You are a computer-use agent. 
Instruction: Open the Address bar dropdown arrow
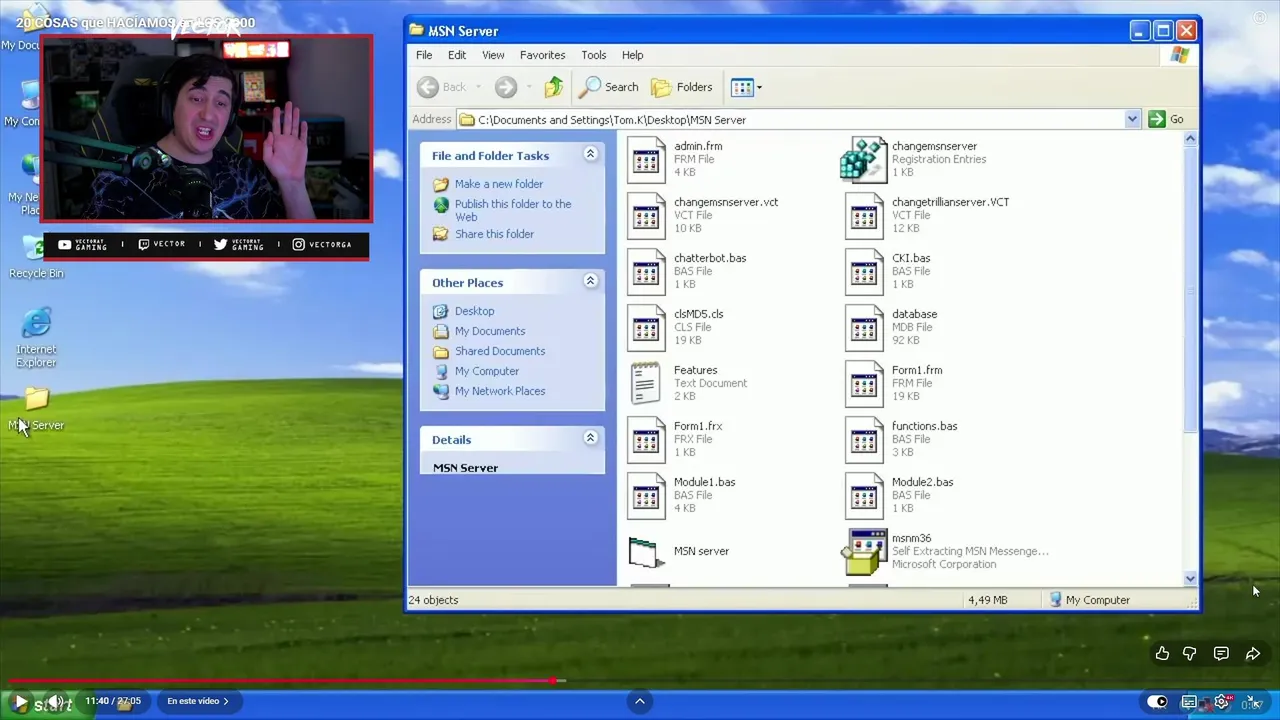pos(1132,119)
